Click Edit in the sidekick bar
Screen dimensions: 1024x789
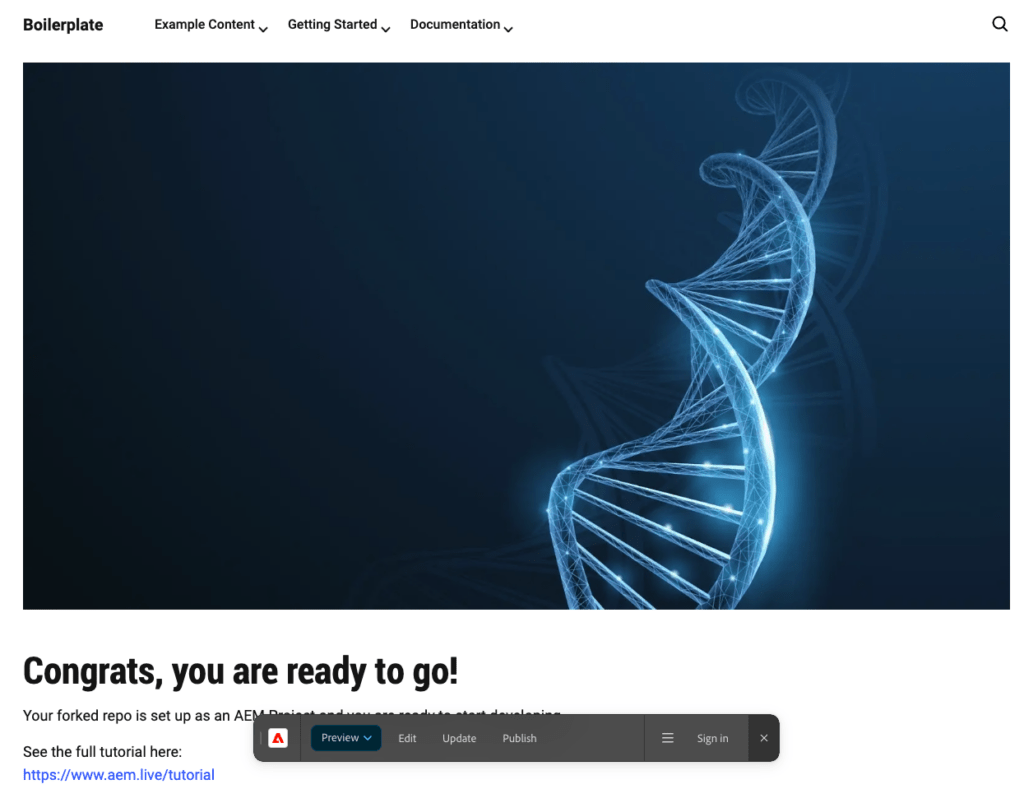(x=407, y=738)
